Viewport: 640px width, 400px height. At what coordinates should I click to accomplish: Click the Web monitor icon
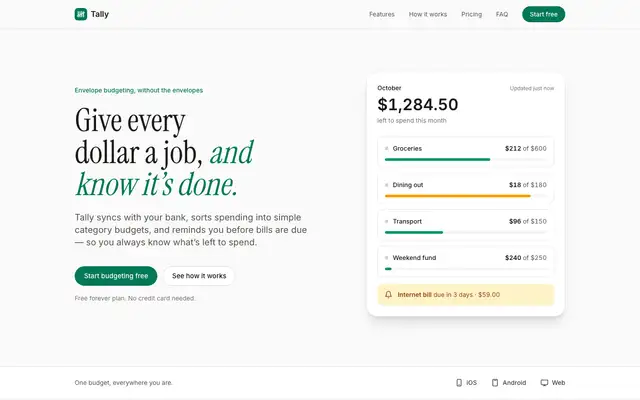tap(544, 382)
